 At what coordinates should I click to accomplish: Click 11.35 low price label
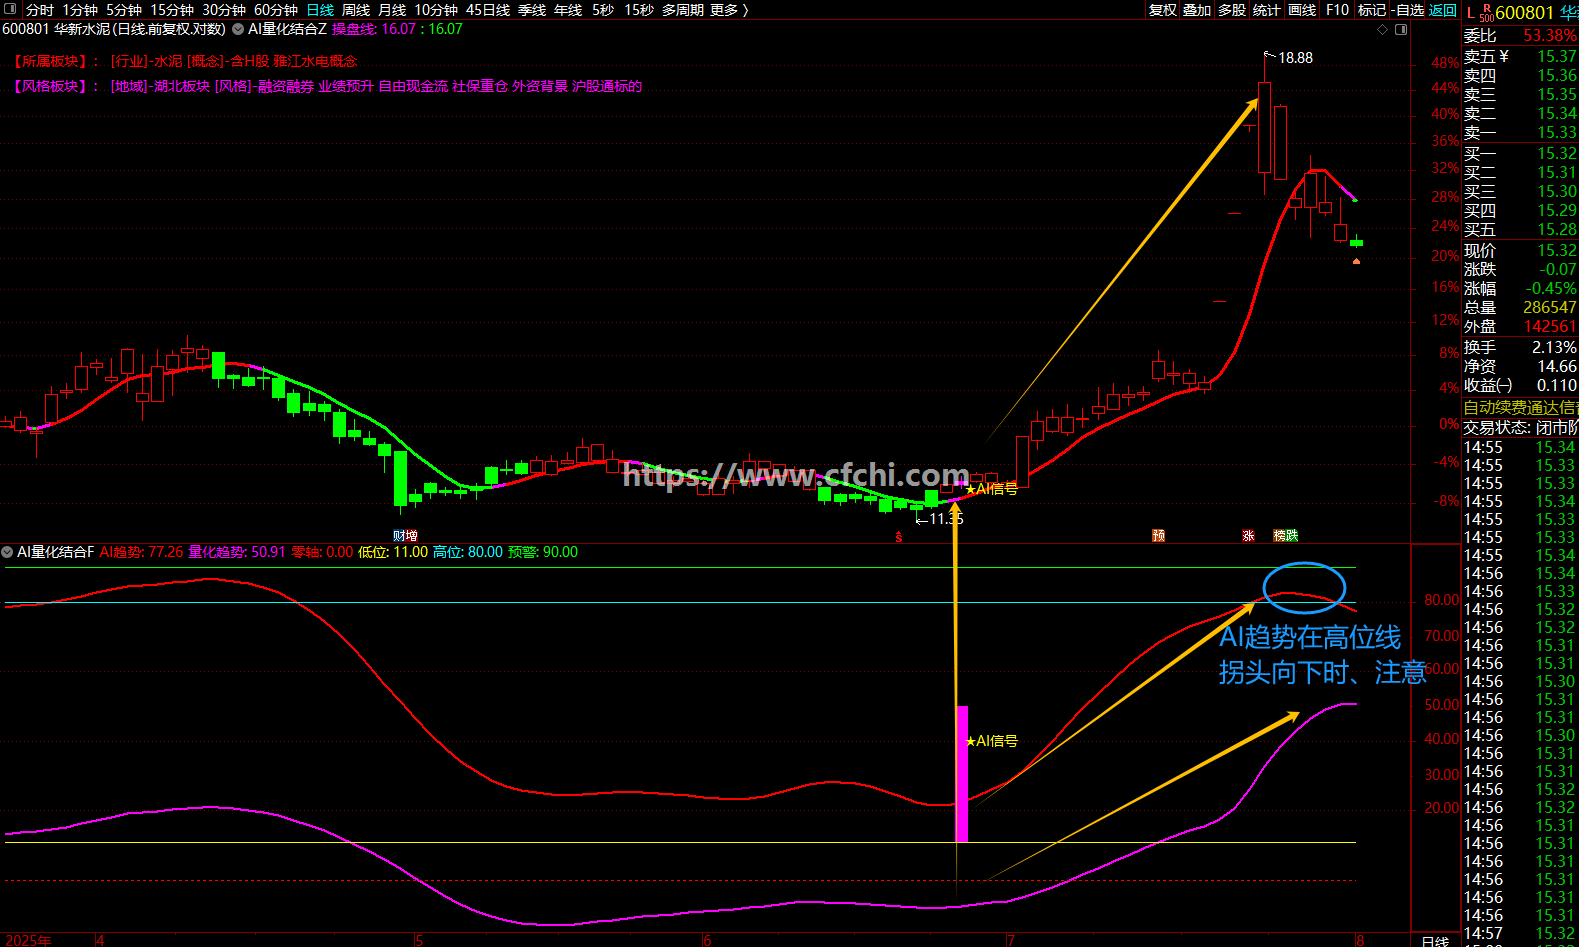pos(946,519)
